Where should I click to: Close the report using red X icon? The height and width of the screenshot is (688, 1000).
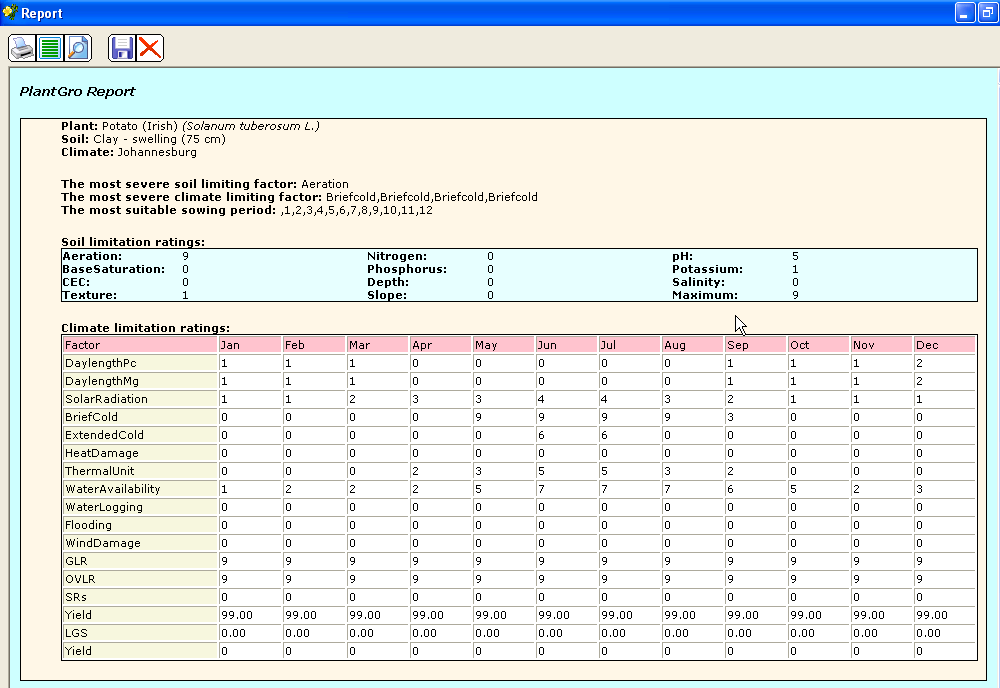(150, 48)
